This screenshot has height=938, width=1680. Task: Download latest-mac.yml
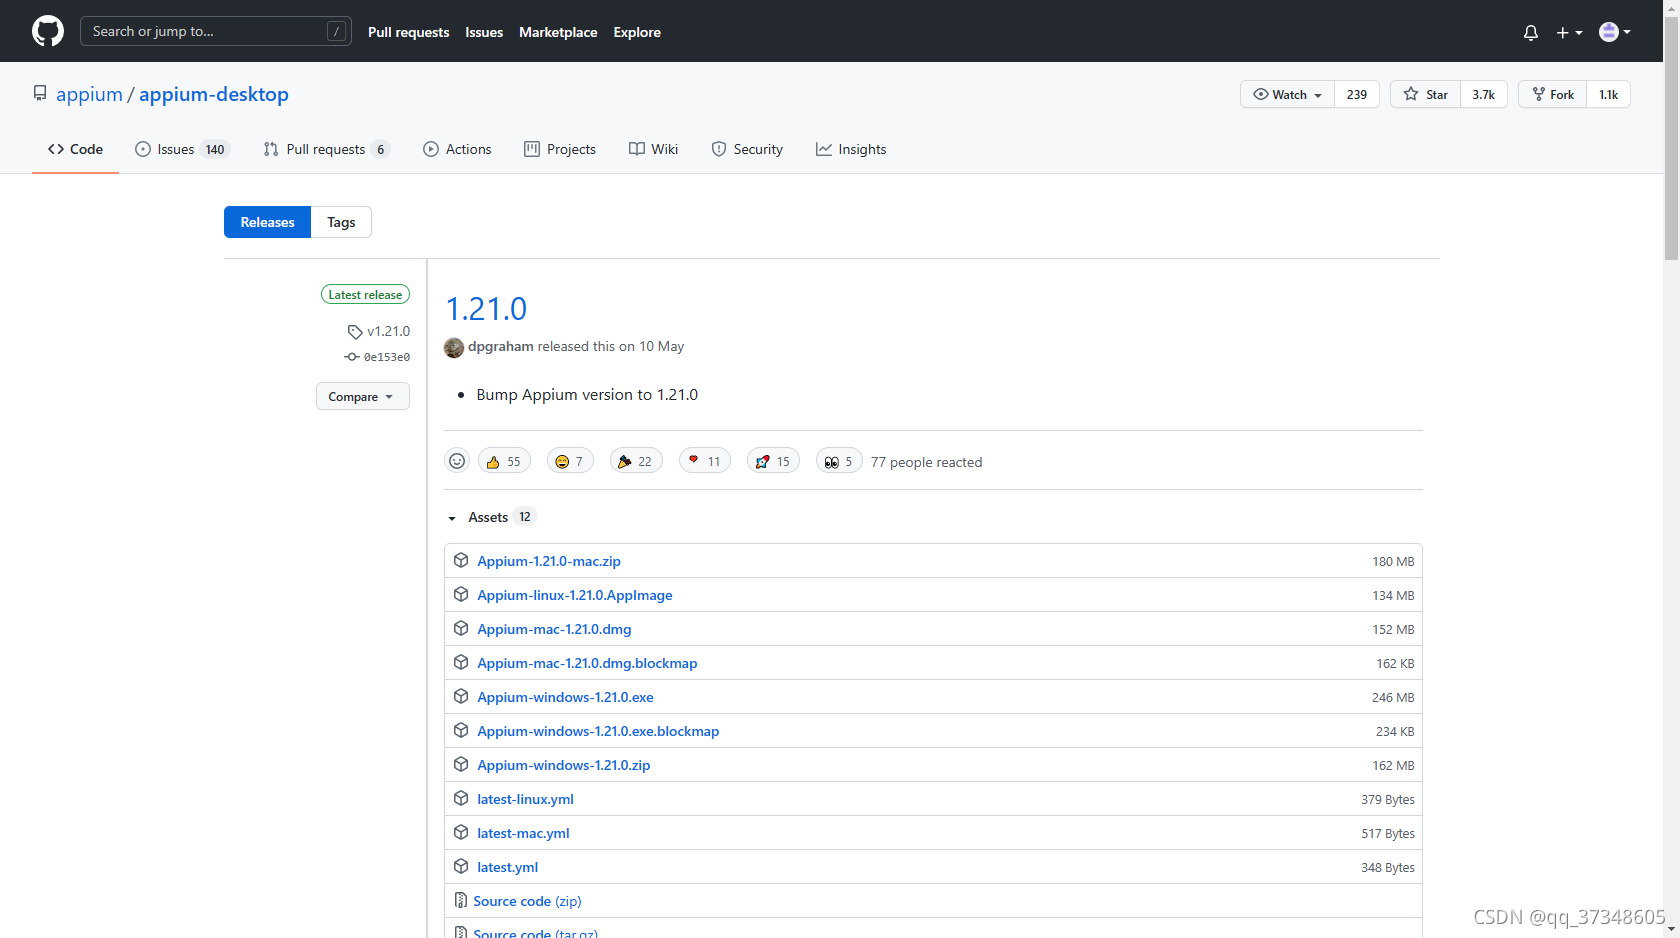click(x=523, y=833)
